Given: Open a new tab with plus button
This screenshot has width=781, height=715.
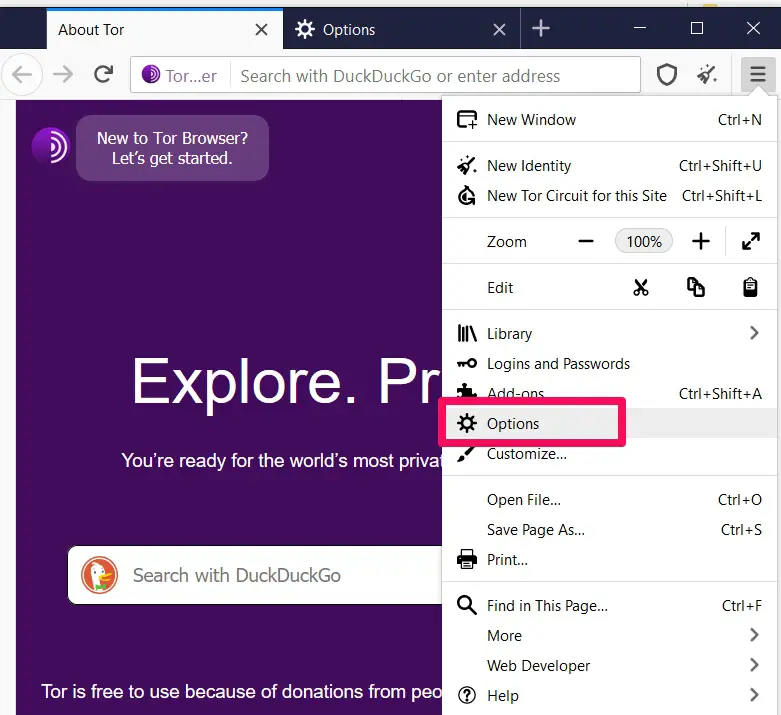Looking at the screenshot, I should pyautogui.click(x=541, y=28).
